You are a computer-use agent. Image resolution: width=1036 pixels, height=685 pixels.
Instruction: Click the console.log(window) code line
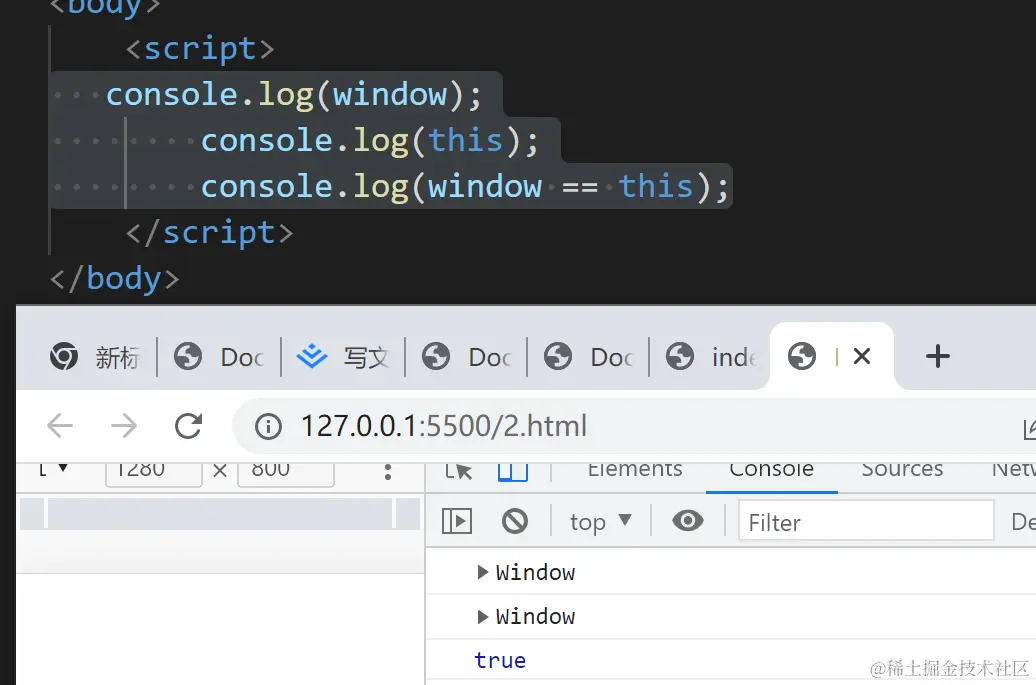(x=294, y=94)
